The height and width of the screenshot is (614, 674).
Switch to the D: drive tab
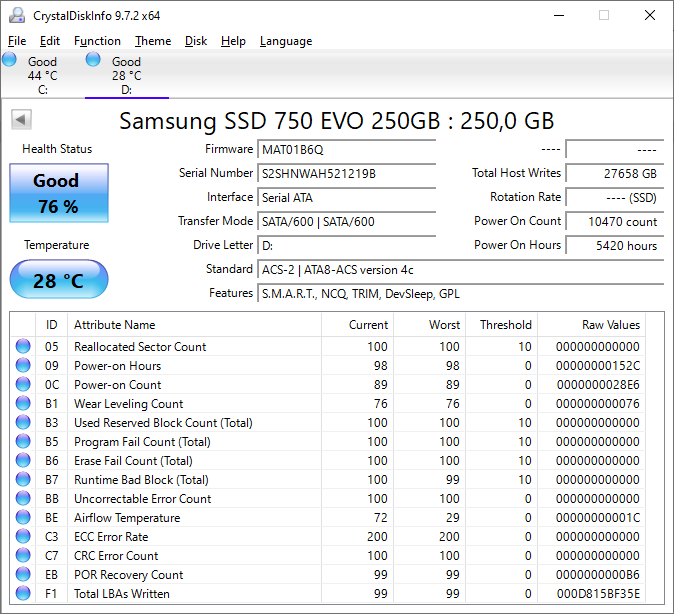(126, 75)
